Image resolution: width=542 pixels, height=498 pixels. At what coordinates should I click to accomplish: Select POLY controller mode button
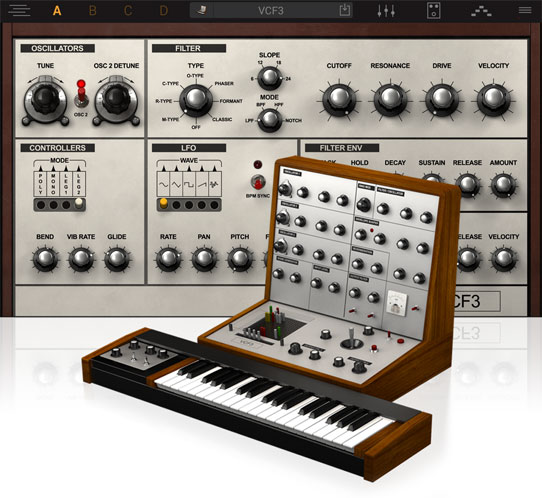coord(41,205)
